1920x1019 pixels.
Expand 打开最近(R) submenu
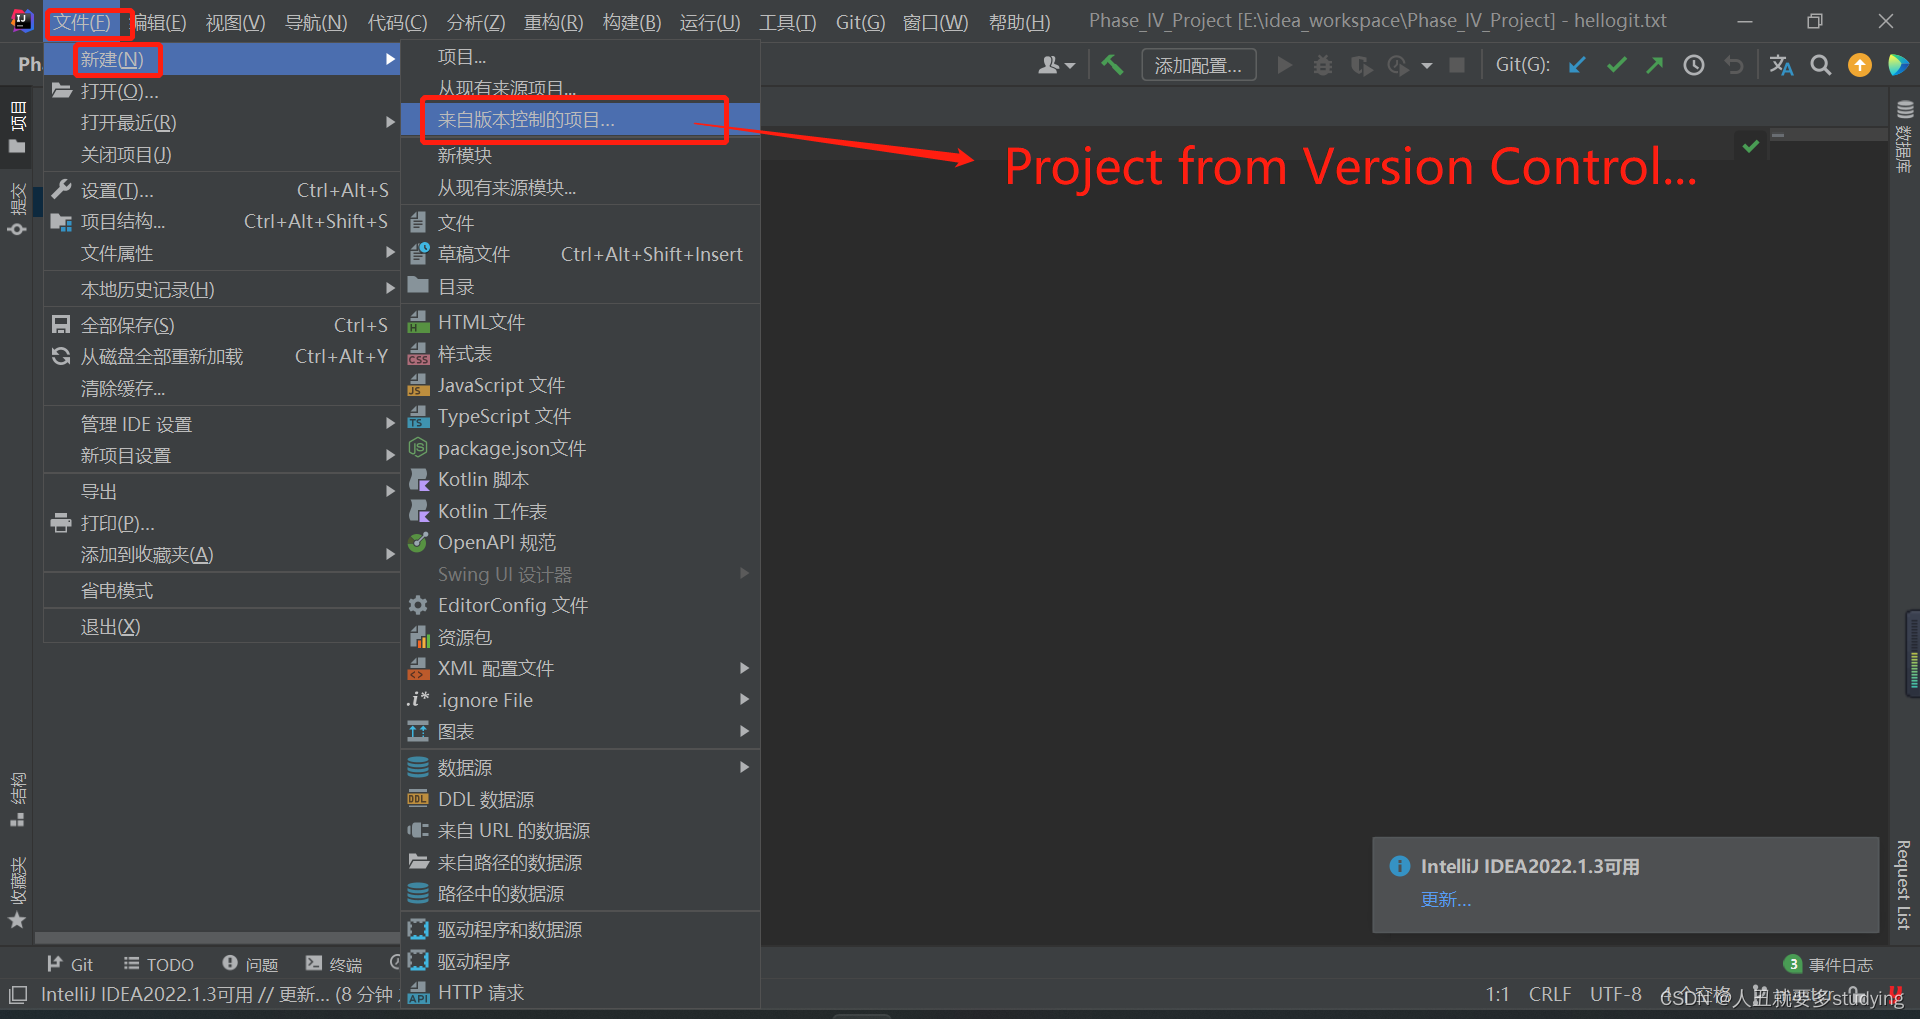pyautogui.click(x=222, y=122)
